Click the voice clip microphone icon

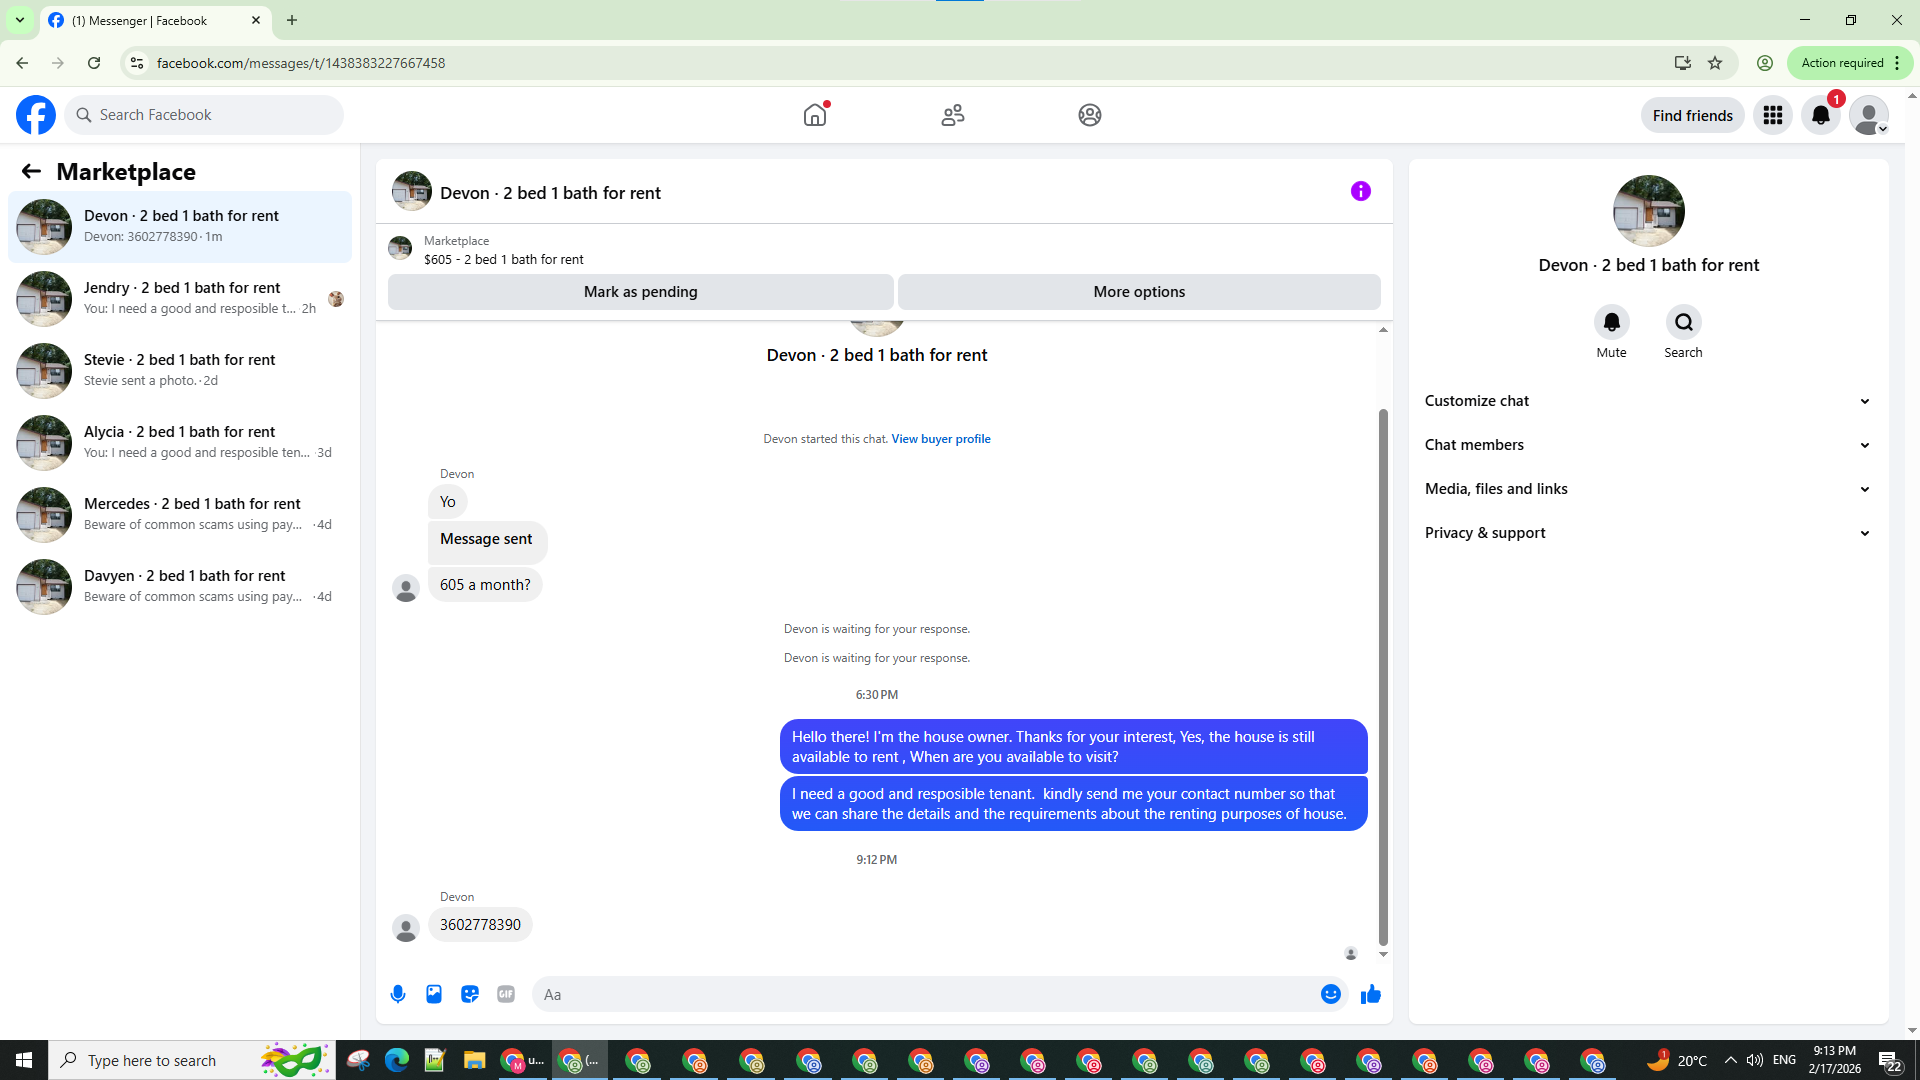[398, 994]
